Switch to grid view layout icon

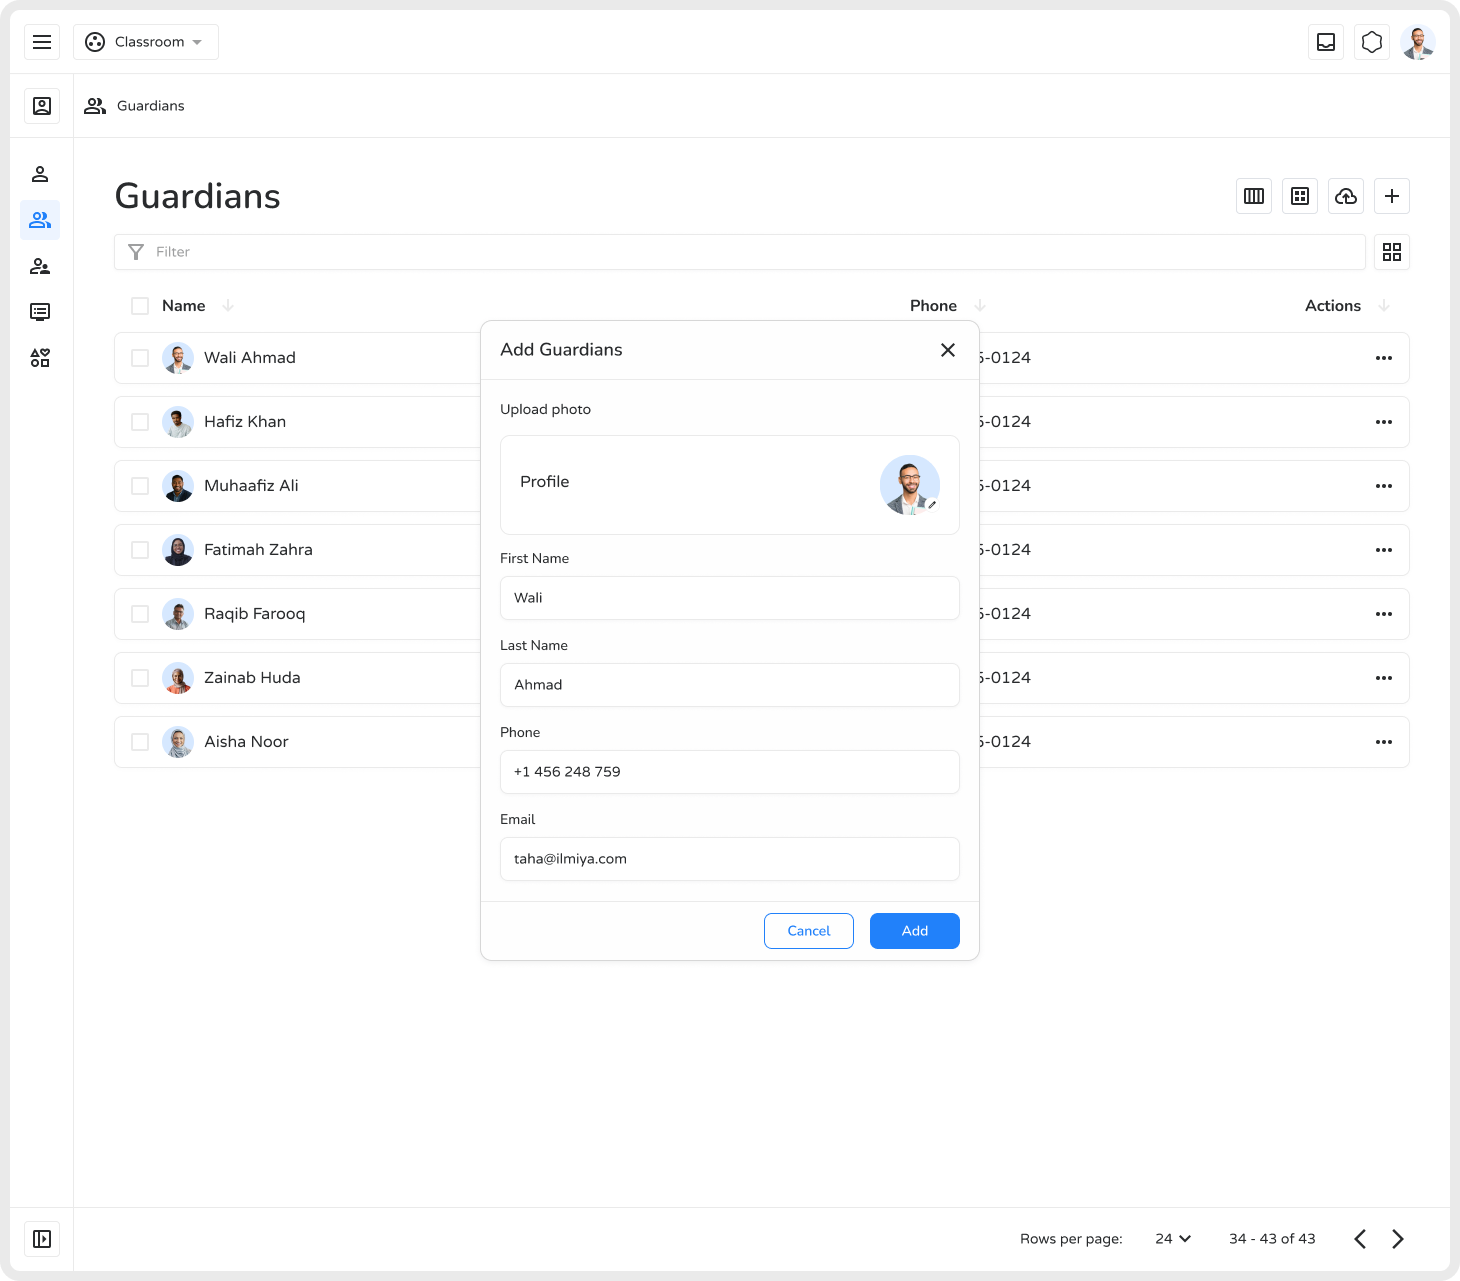click(x=1392, y=252)
